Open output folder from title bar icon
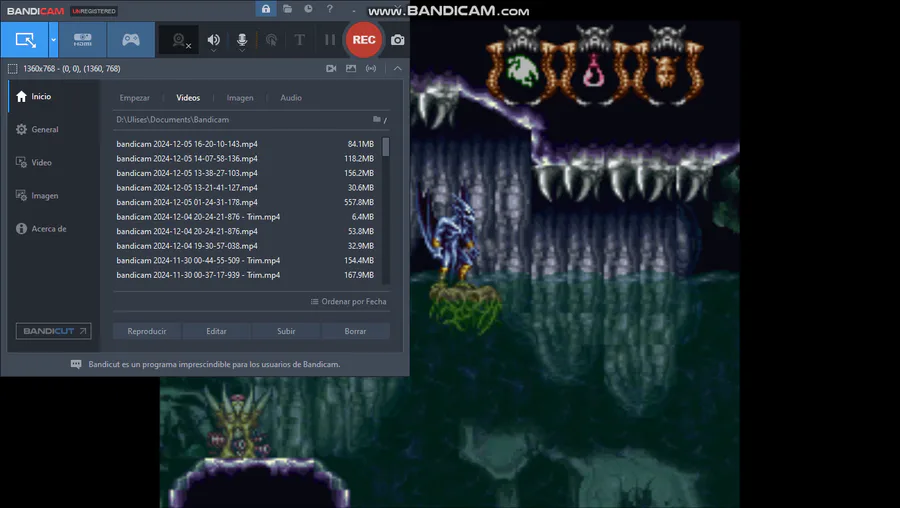This screenshot has height=508, width=900. [x=288, y=9]
